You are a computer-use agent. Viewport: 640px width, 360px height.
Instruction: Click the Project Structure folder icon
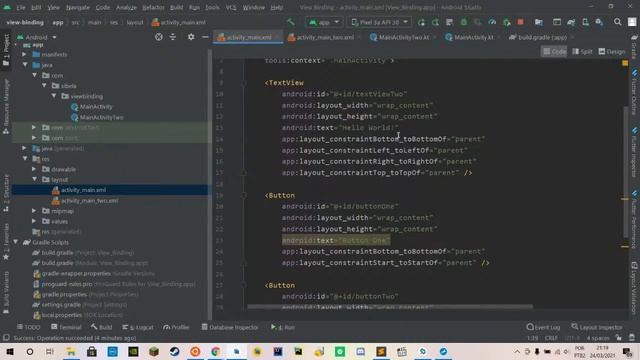539,22
